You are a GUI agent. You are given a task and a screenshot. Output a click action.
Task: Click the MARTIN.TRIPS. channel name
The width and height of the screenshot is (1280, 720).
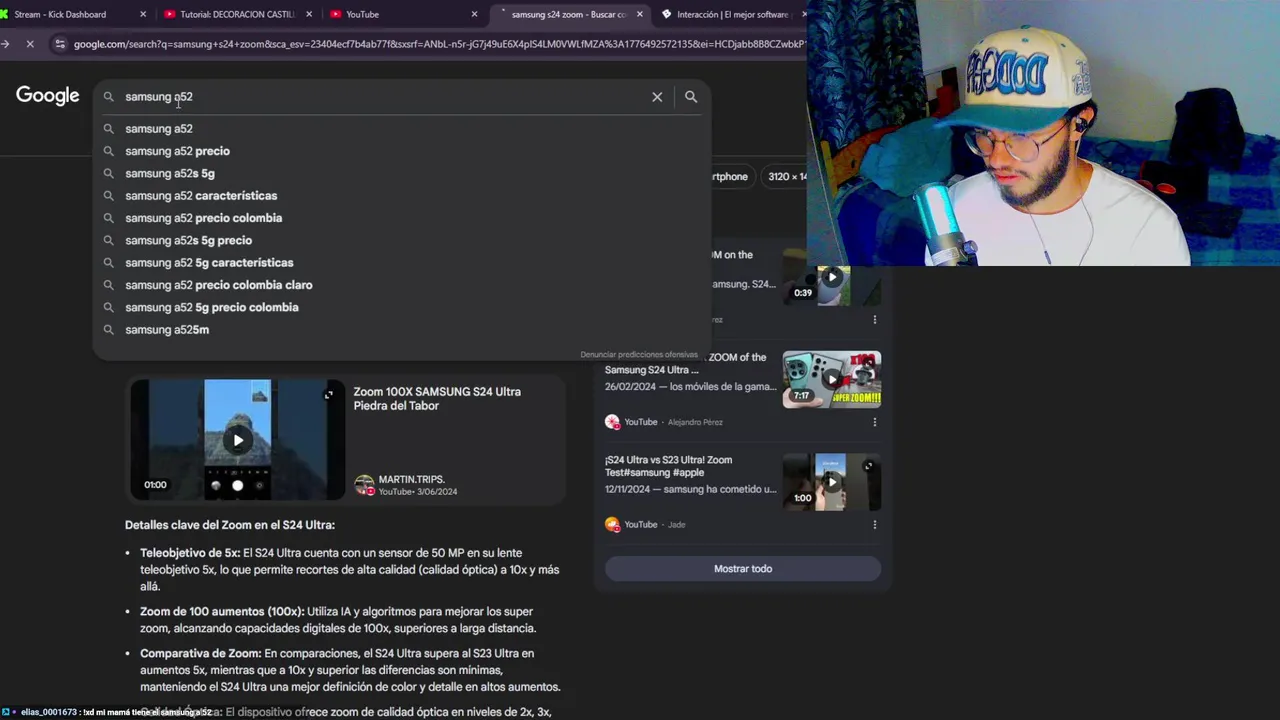411,479
